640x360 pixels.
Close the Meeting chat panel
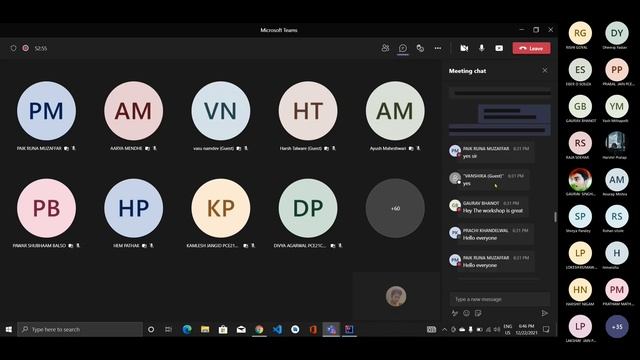tap(545, 70)
